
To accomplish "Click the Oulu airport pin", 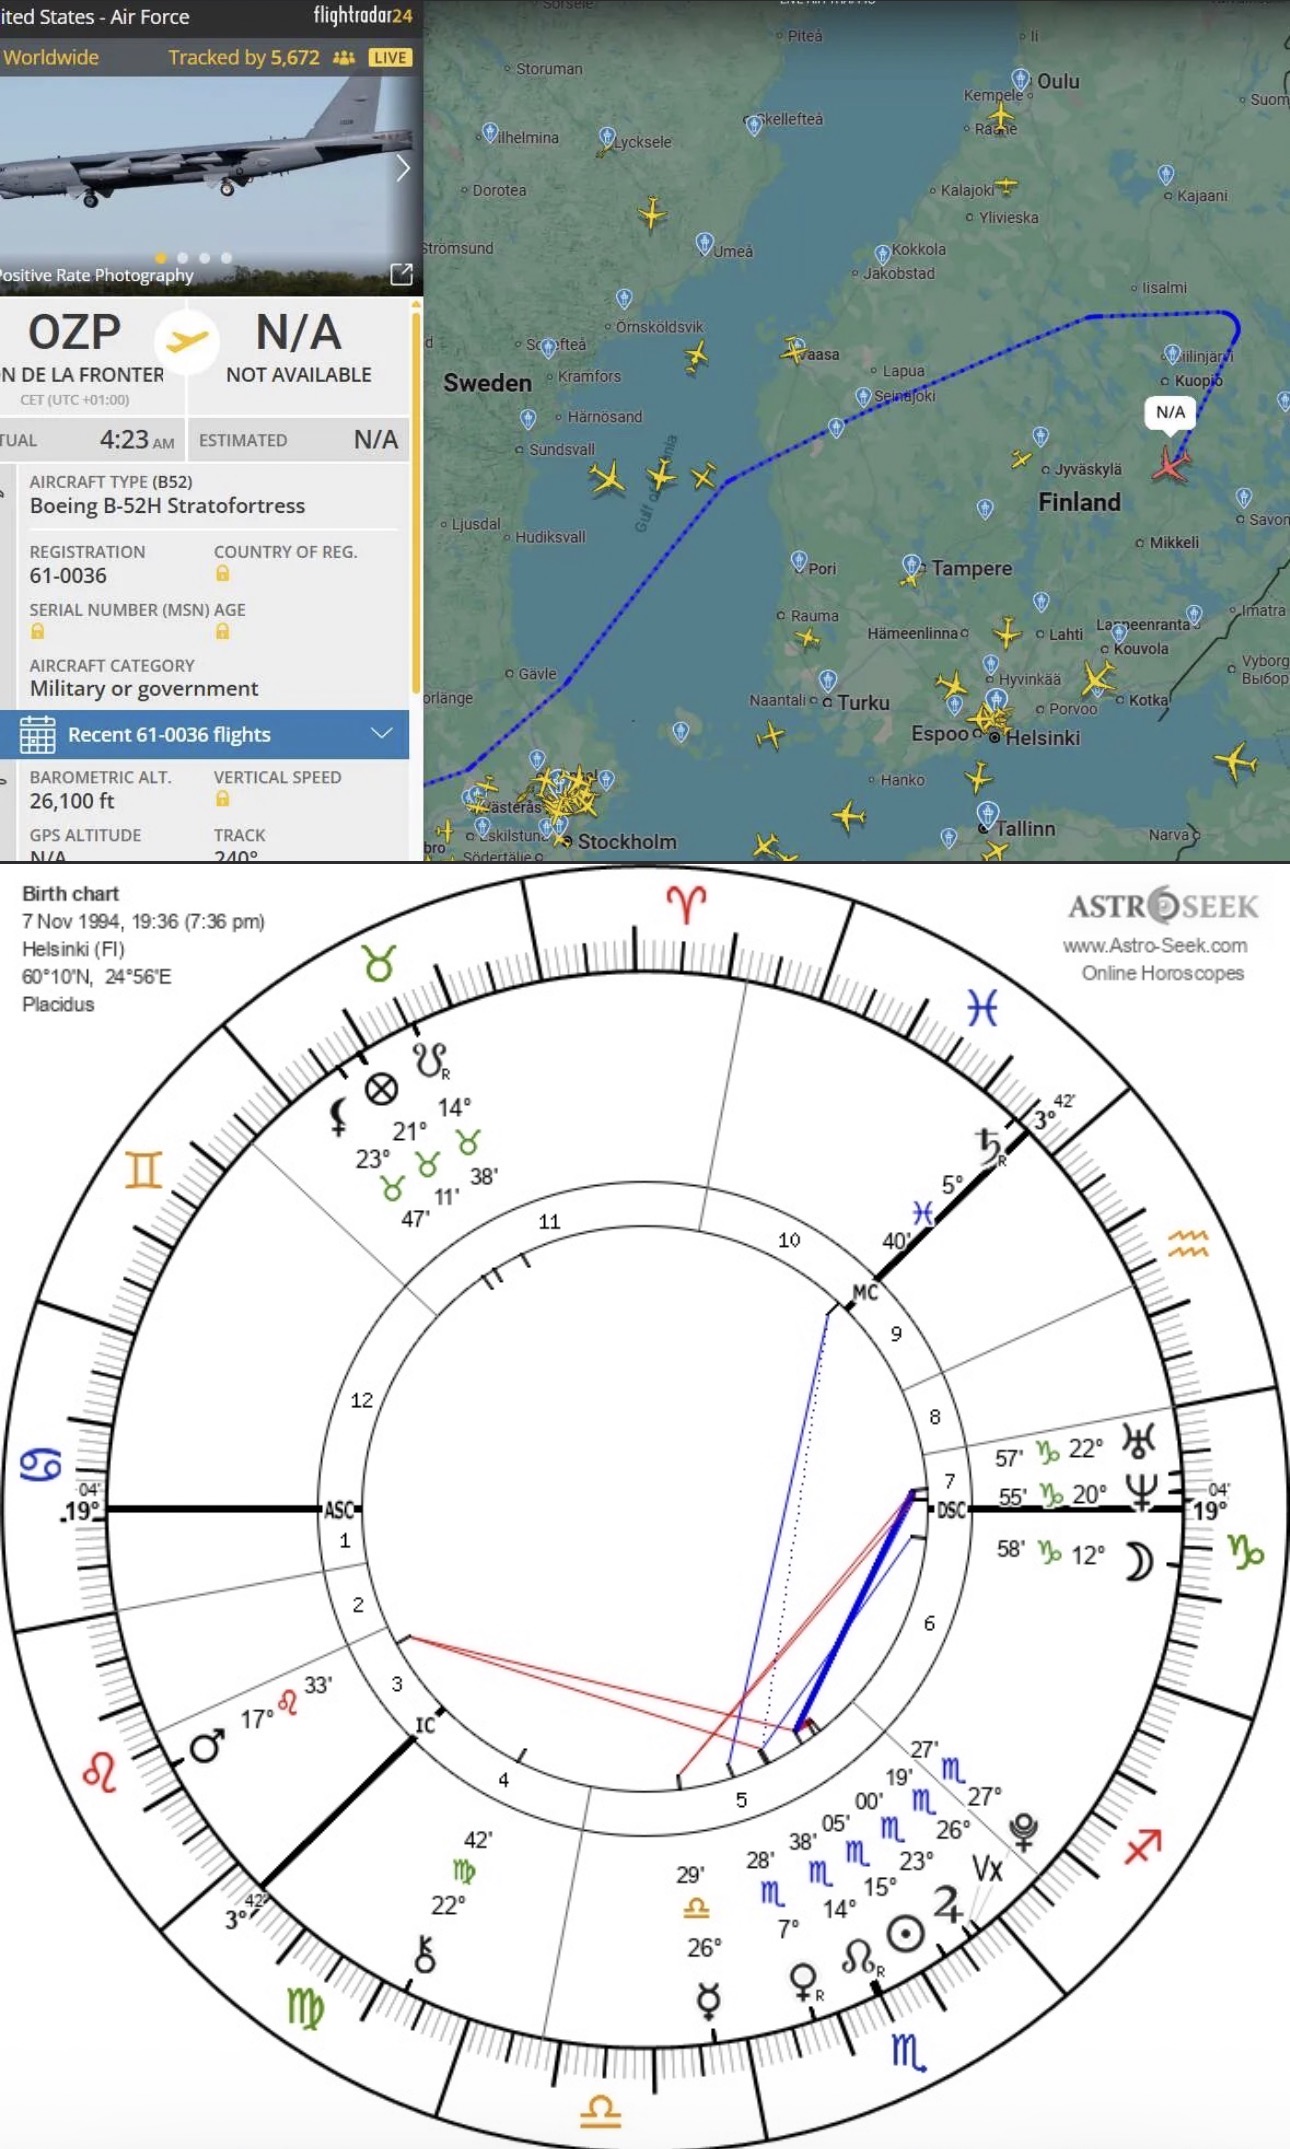I will point(1020,79).
